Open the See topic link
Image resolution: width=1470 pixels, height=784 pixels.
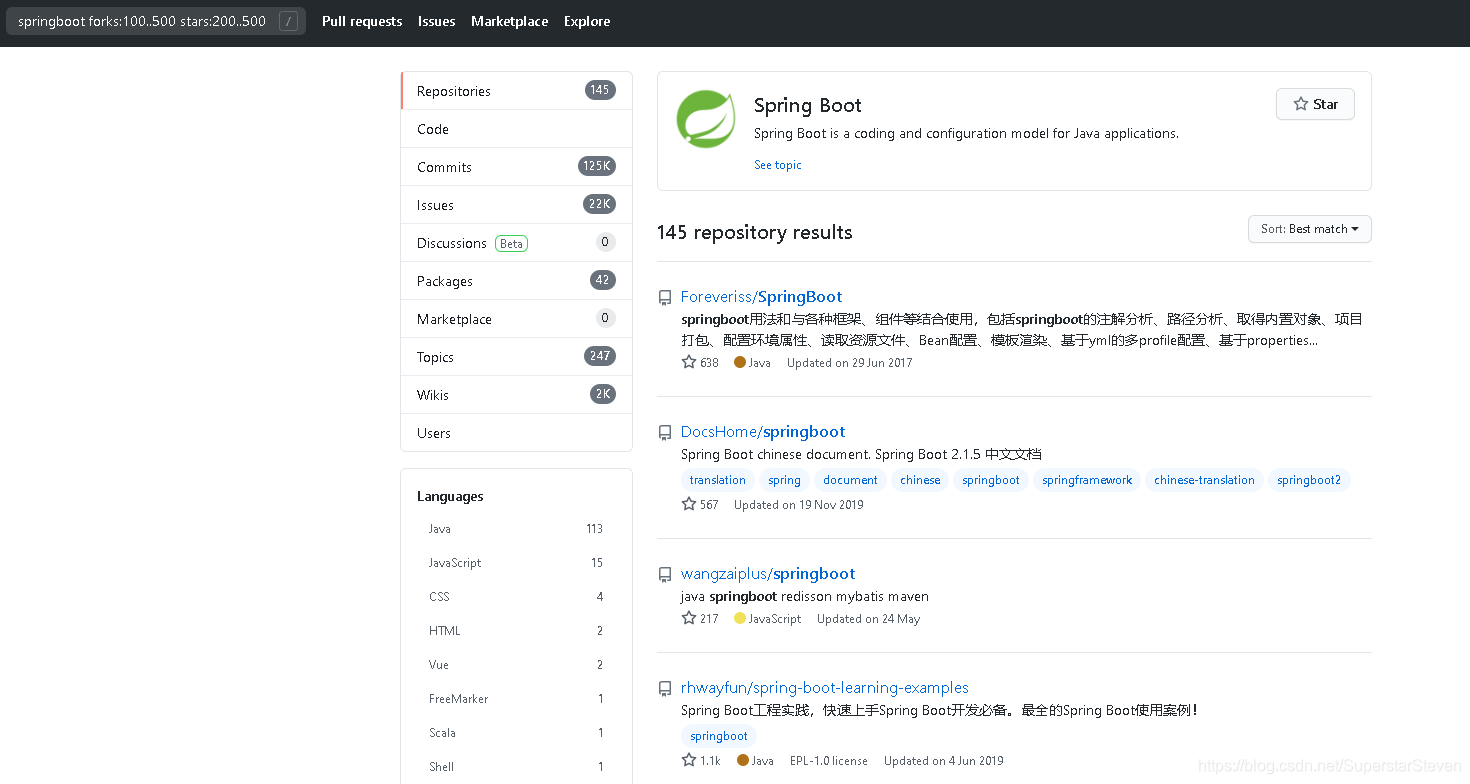pyautogui.click(x=778, y=165)
